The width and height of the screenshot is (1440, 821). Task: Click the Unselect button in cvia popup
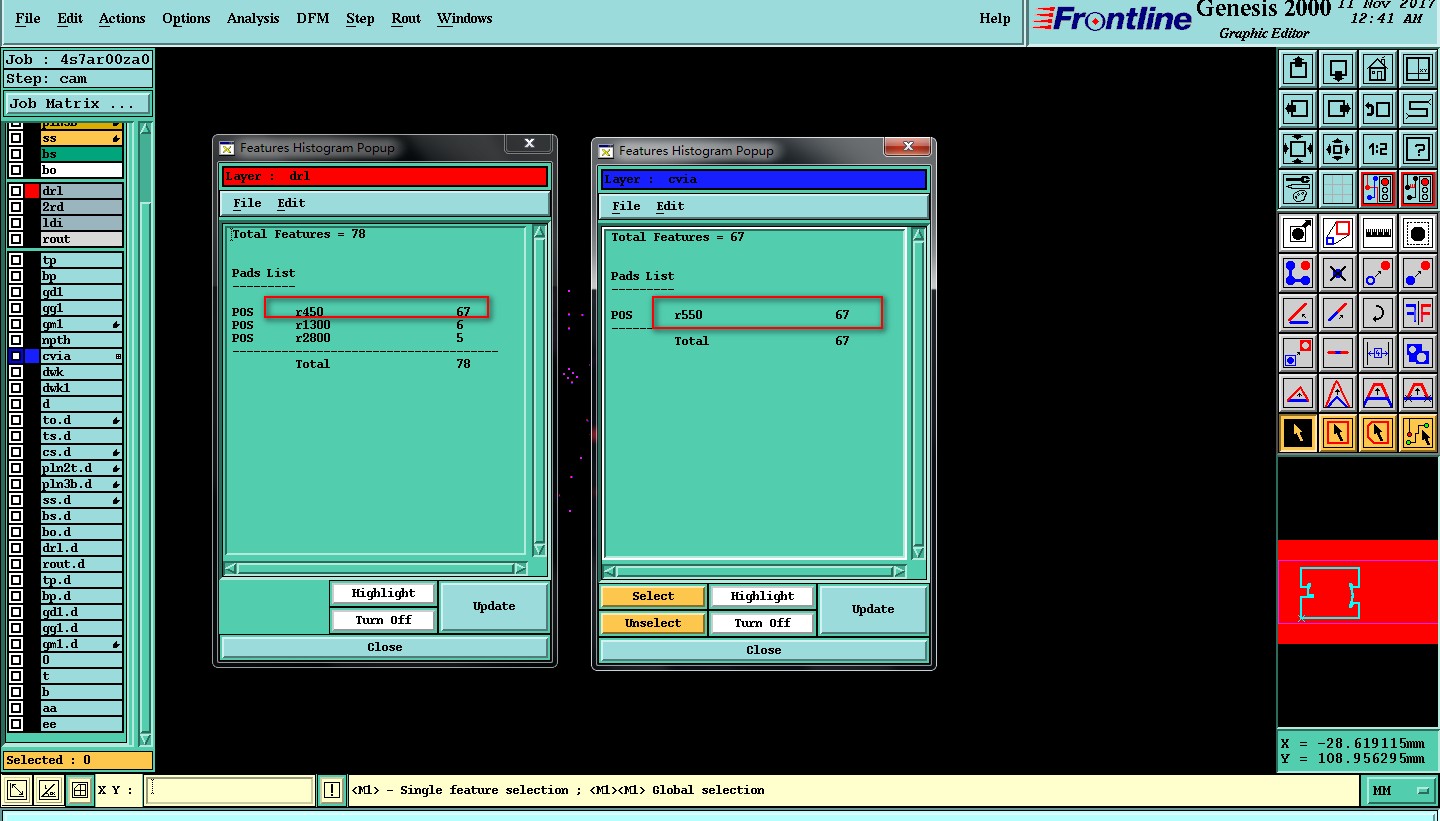(x=653, y=623)
